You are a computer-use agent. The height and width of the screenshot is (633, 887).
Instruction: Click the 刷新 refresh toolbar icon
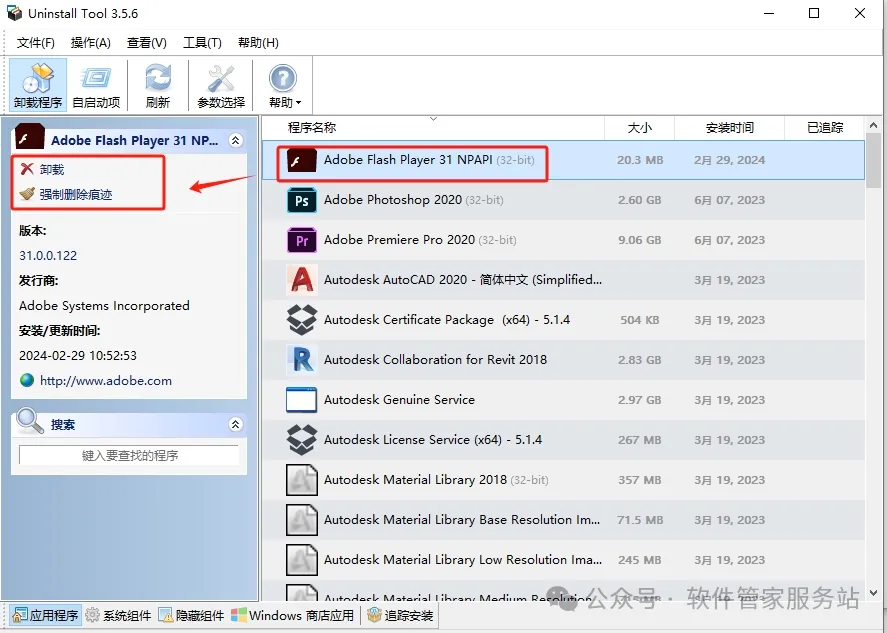tap(158, 85)
